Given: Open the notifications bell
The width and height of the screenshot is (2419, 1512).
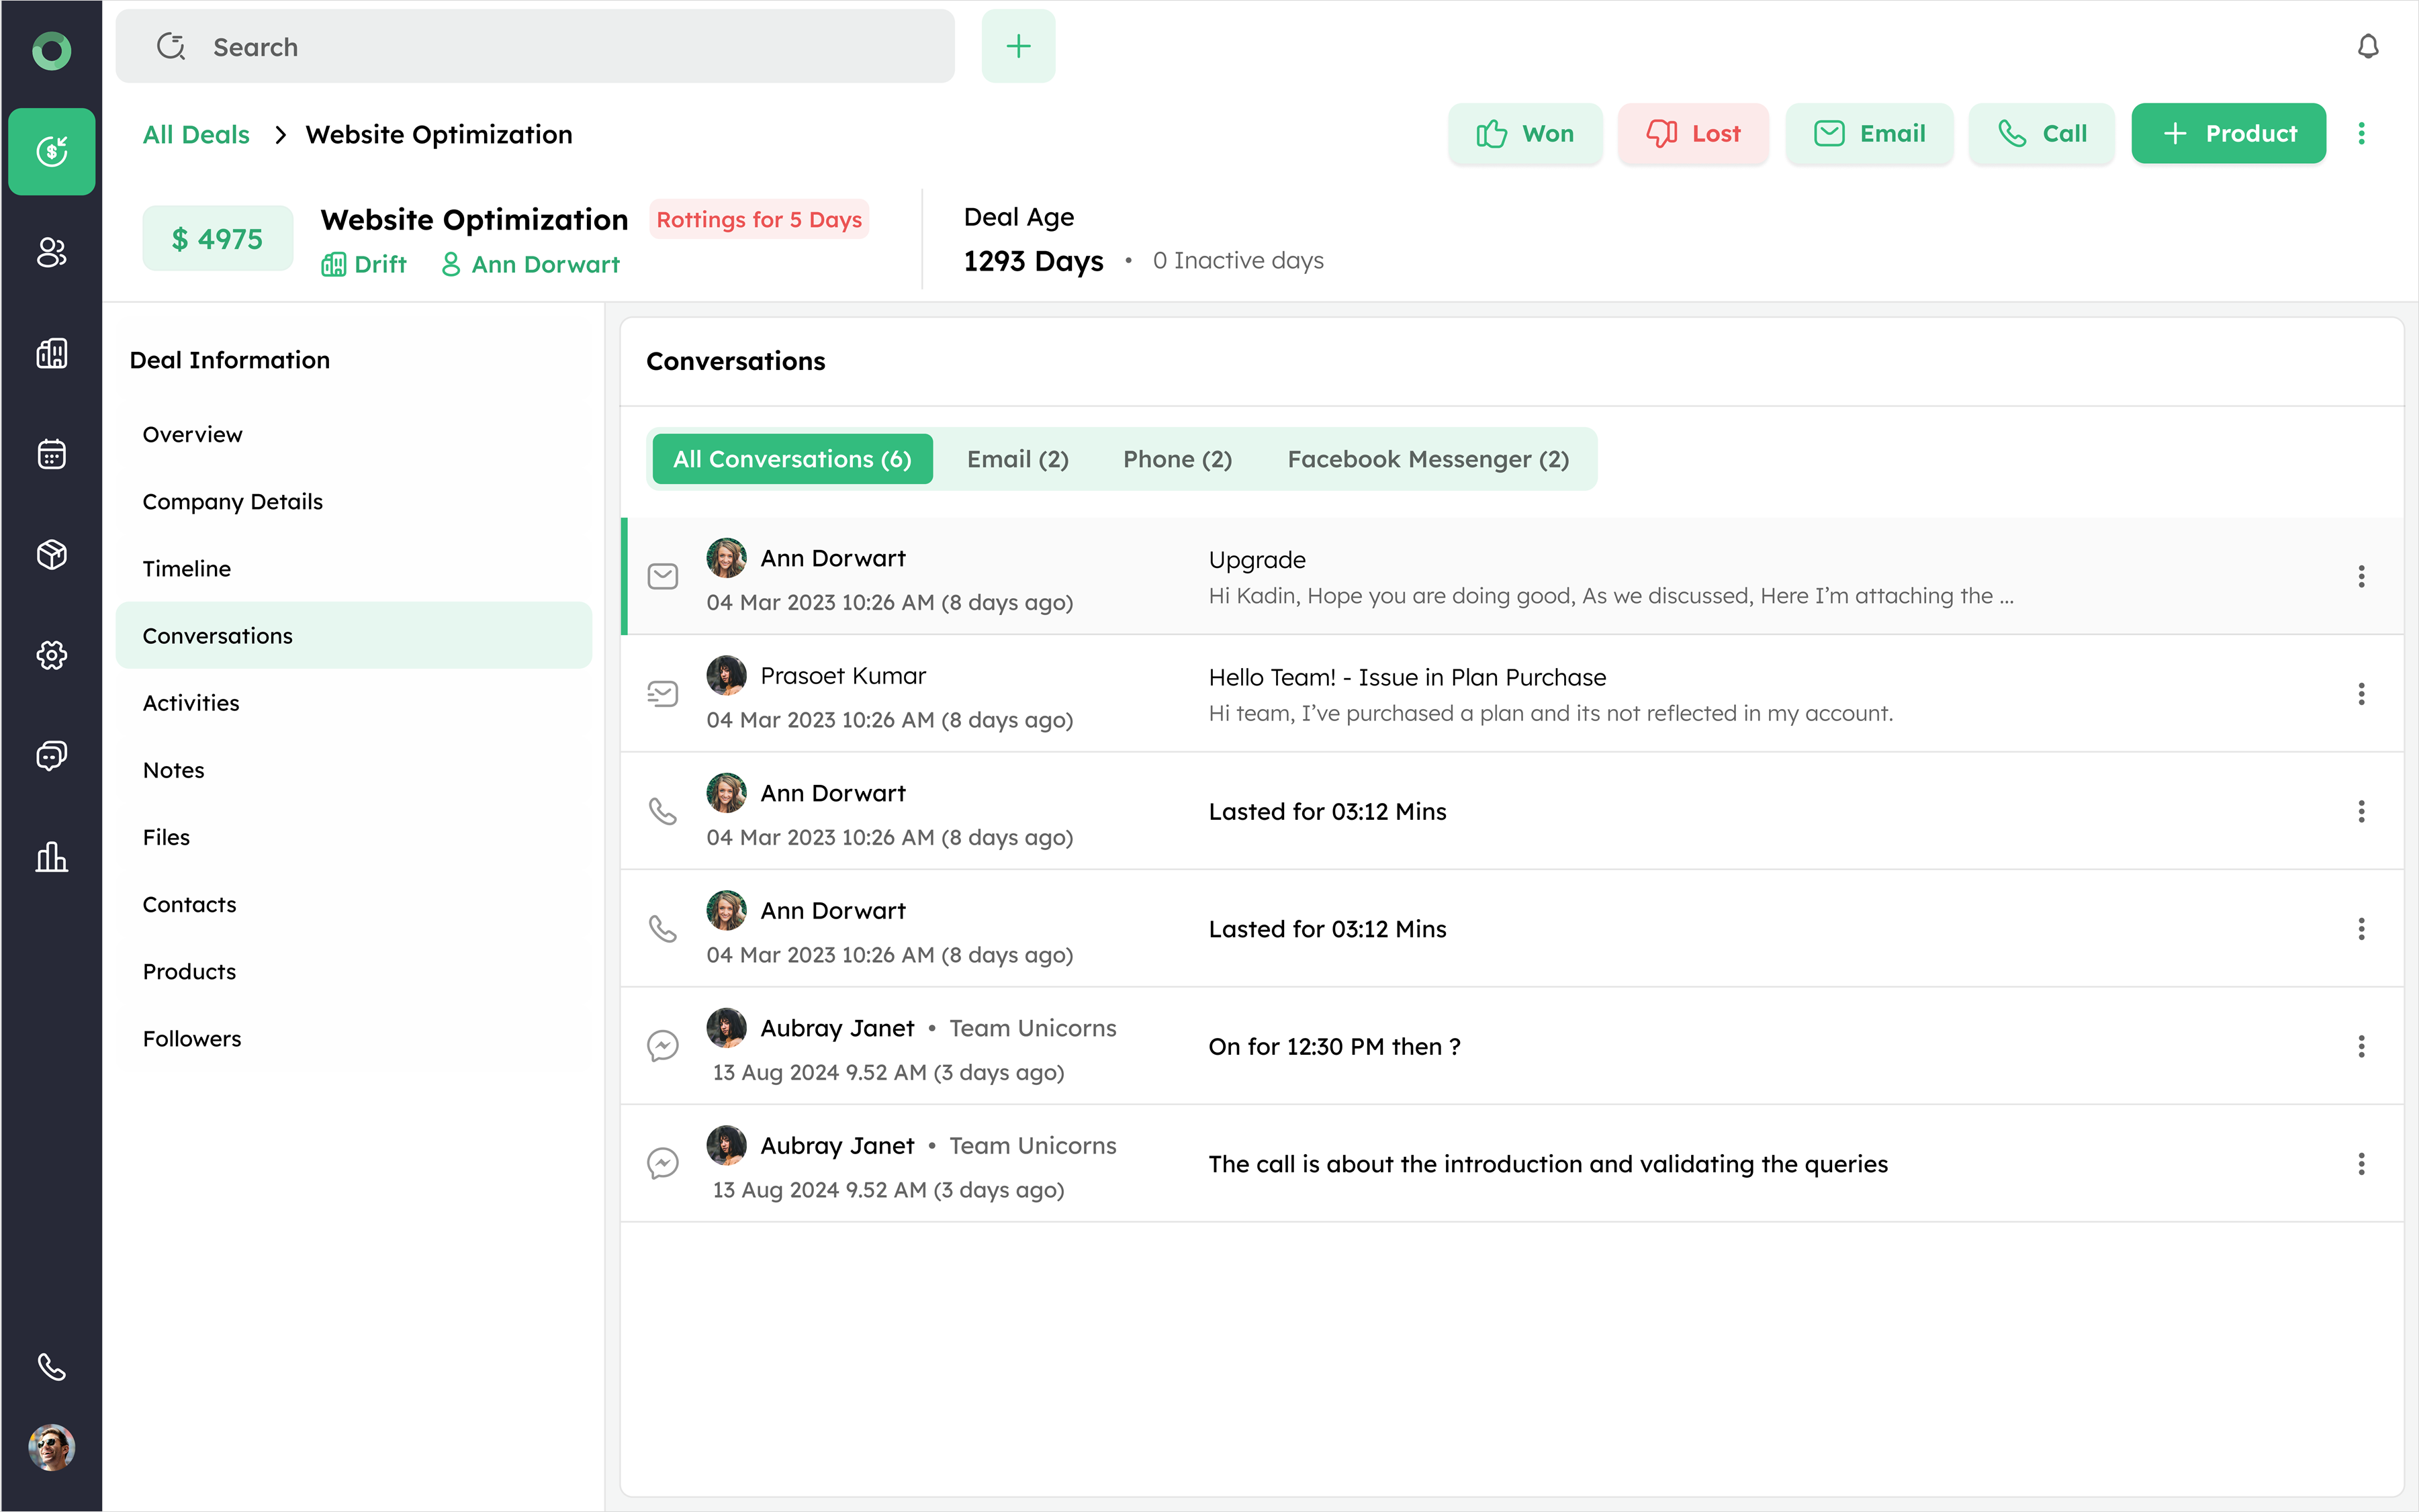Looking at the screenshot, I should (x=2367, y=47).
